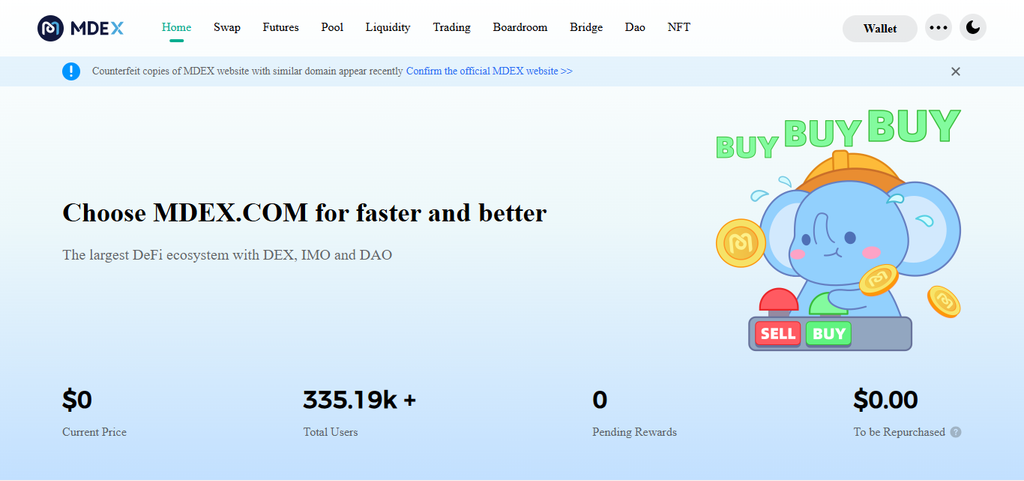Click the green BUY button graphic
The image size is (1024, 481).
(x=829, y=334)
